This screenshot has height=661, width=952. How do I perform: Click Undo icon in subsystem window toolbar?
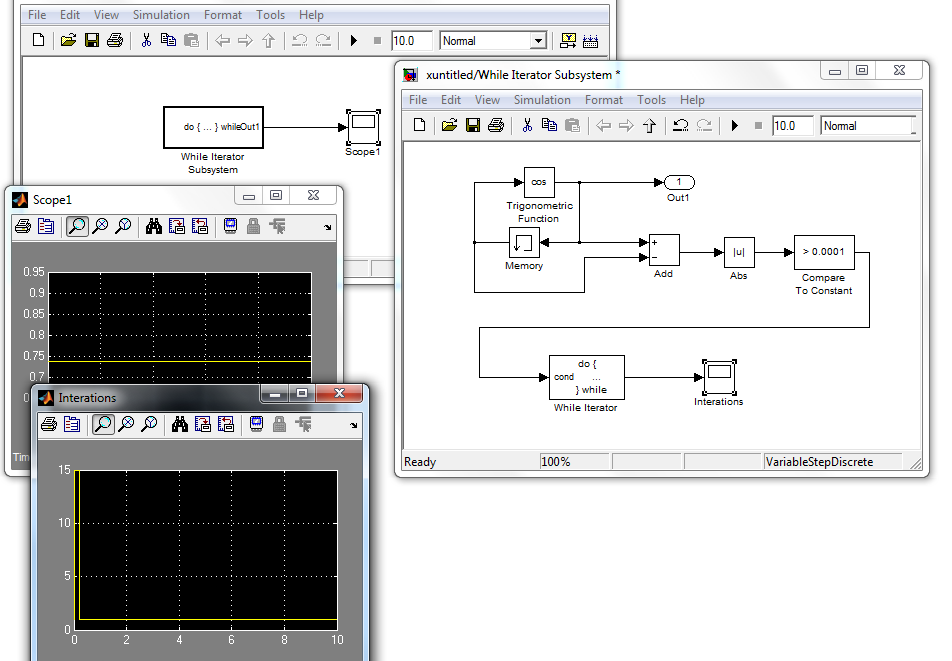click(680, 126)
